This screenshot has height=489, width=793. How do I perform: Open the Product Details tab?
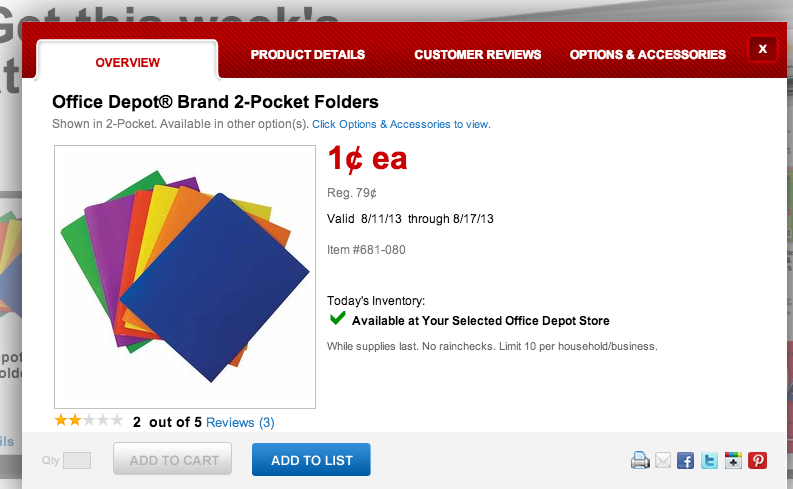pos(307,55)
